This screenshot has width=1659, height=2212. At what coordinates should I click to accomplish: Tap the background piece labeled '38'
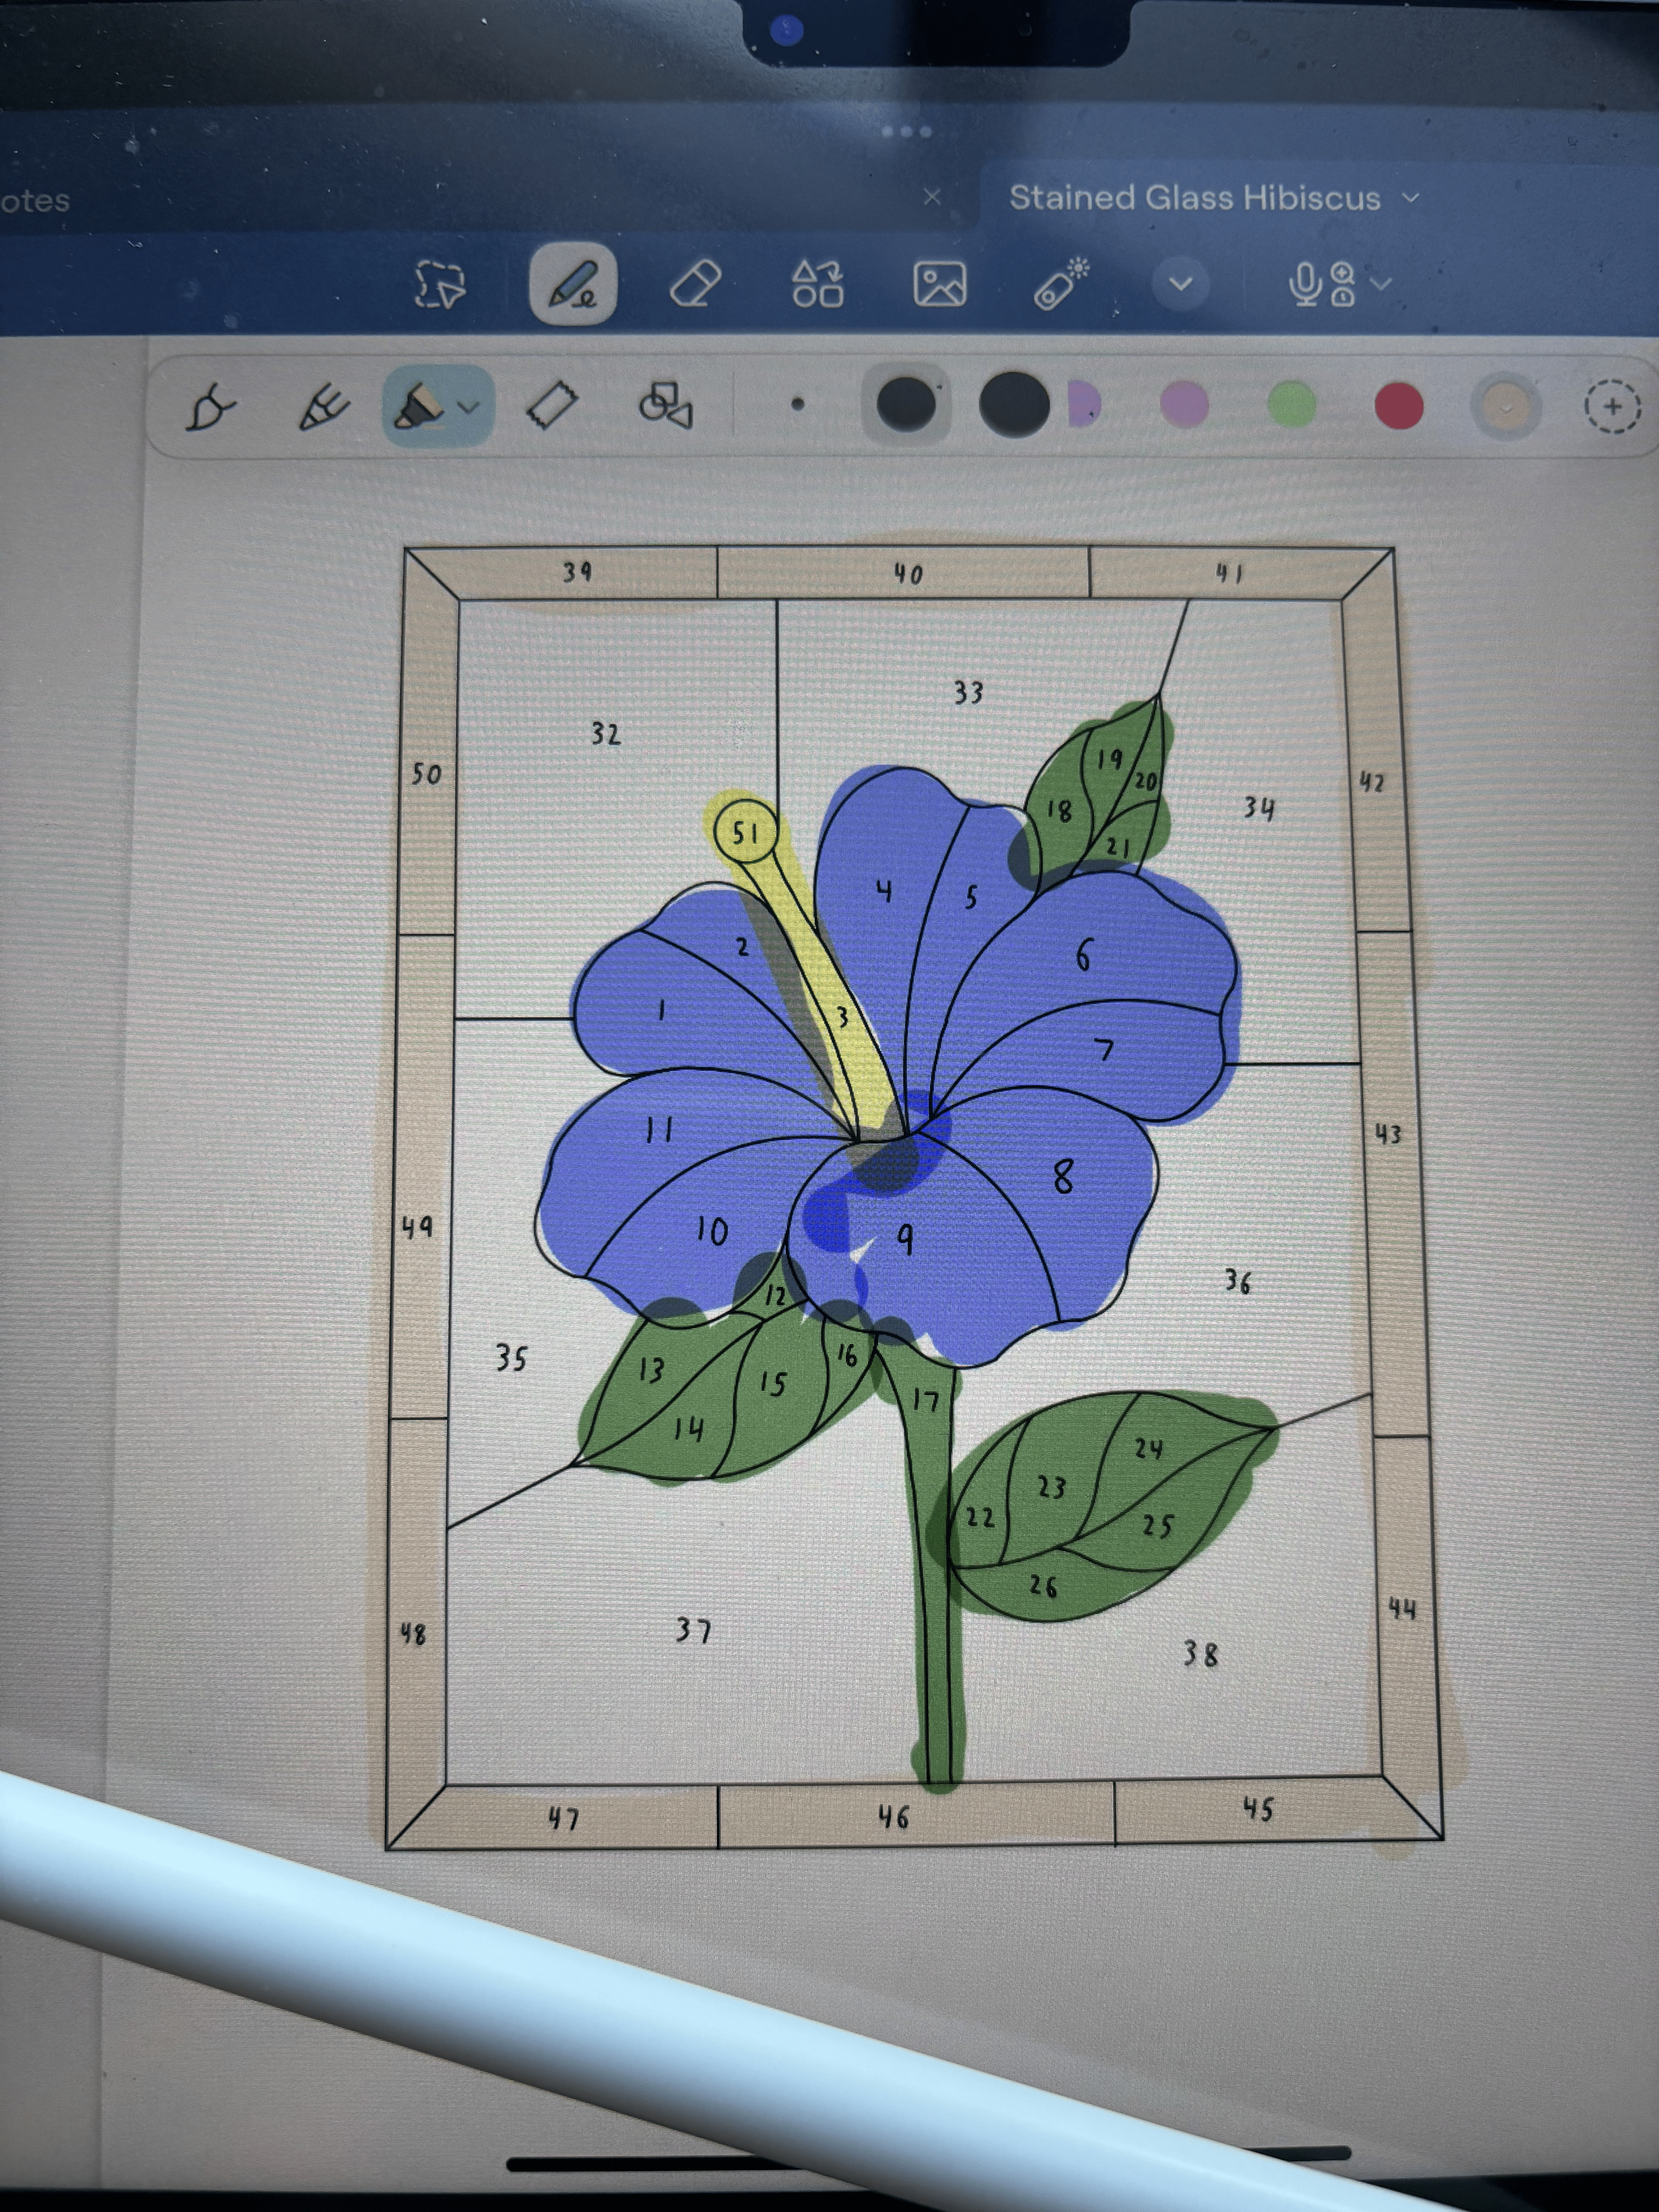tap(1201, 1654)
